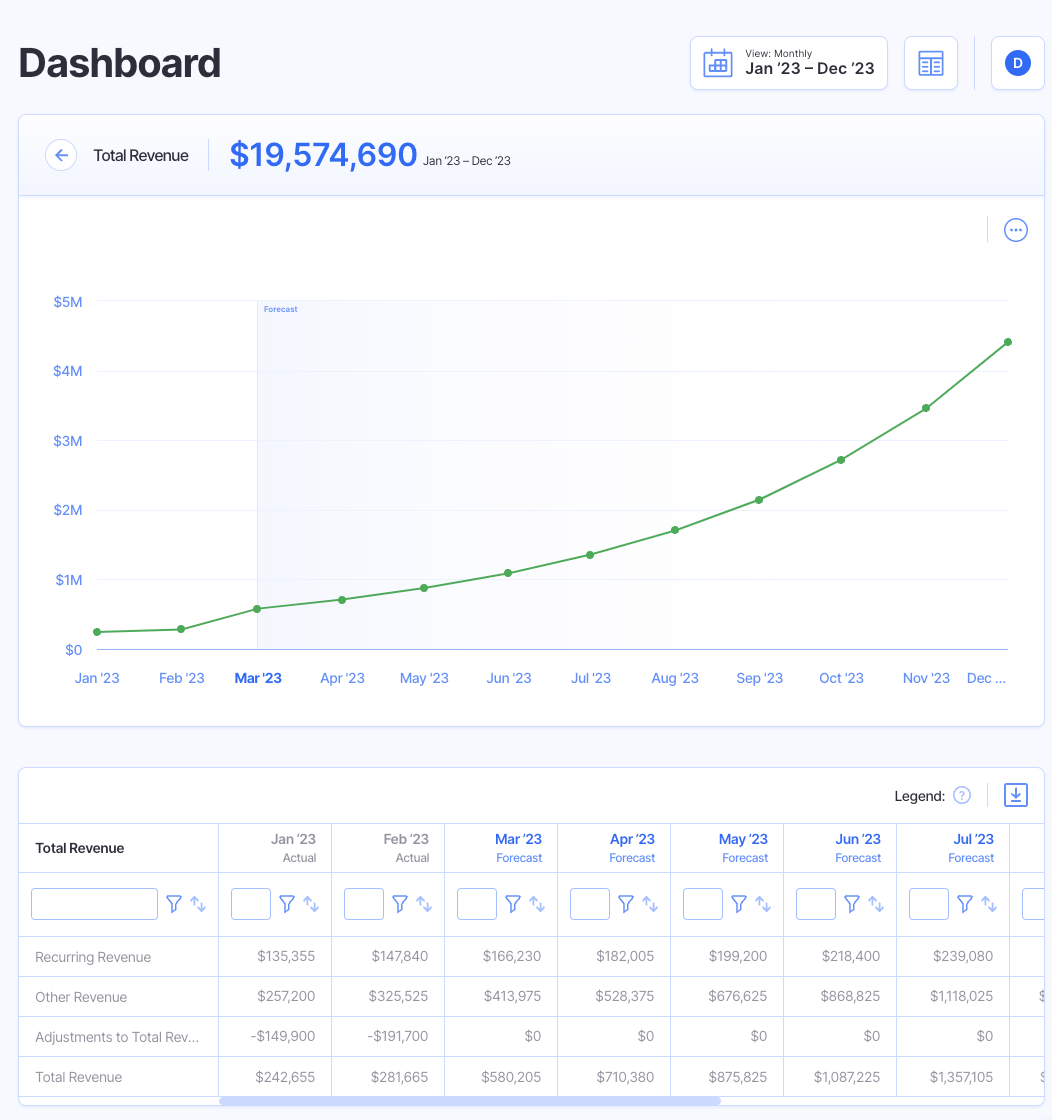Open the filter icon under Jul '23 column

(x=964, y=903)
